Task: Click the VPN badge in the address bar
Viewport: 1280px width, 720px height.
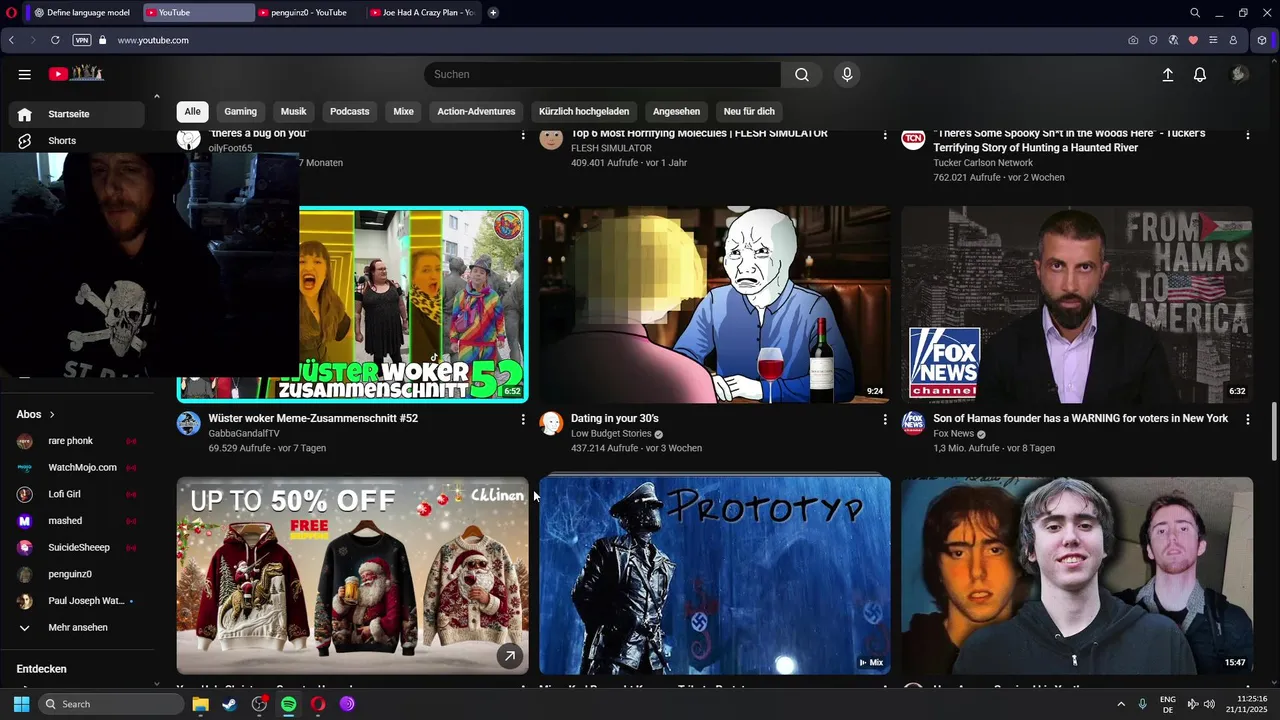Action: pos(82,40)
